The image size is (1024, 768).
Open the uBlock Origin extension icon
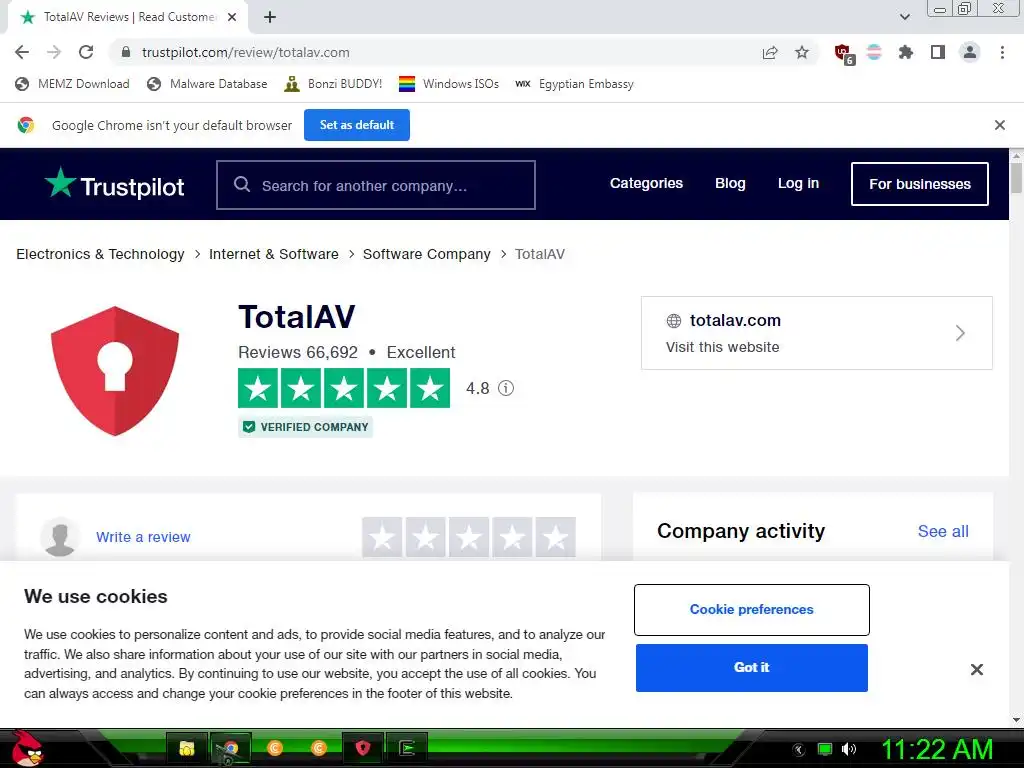click(x=844, y=54)
